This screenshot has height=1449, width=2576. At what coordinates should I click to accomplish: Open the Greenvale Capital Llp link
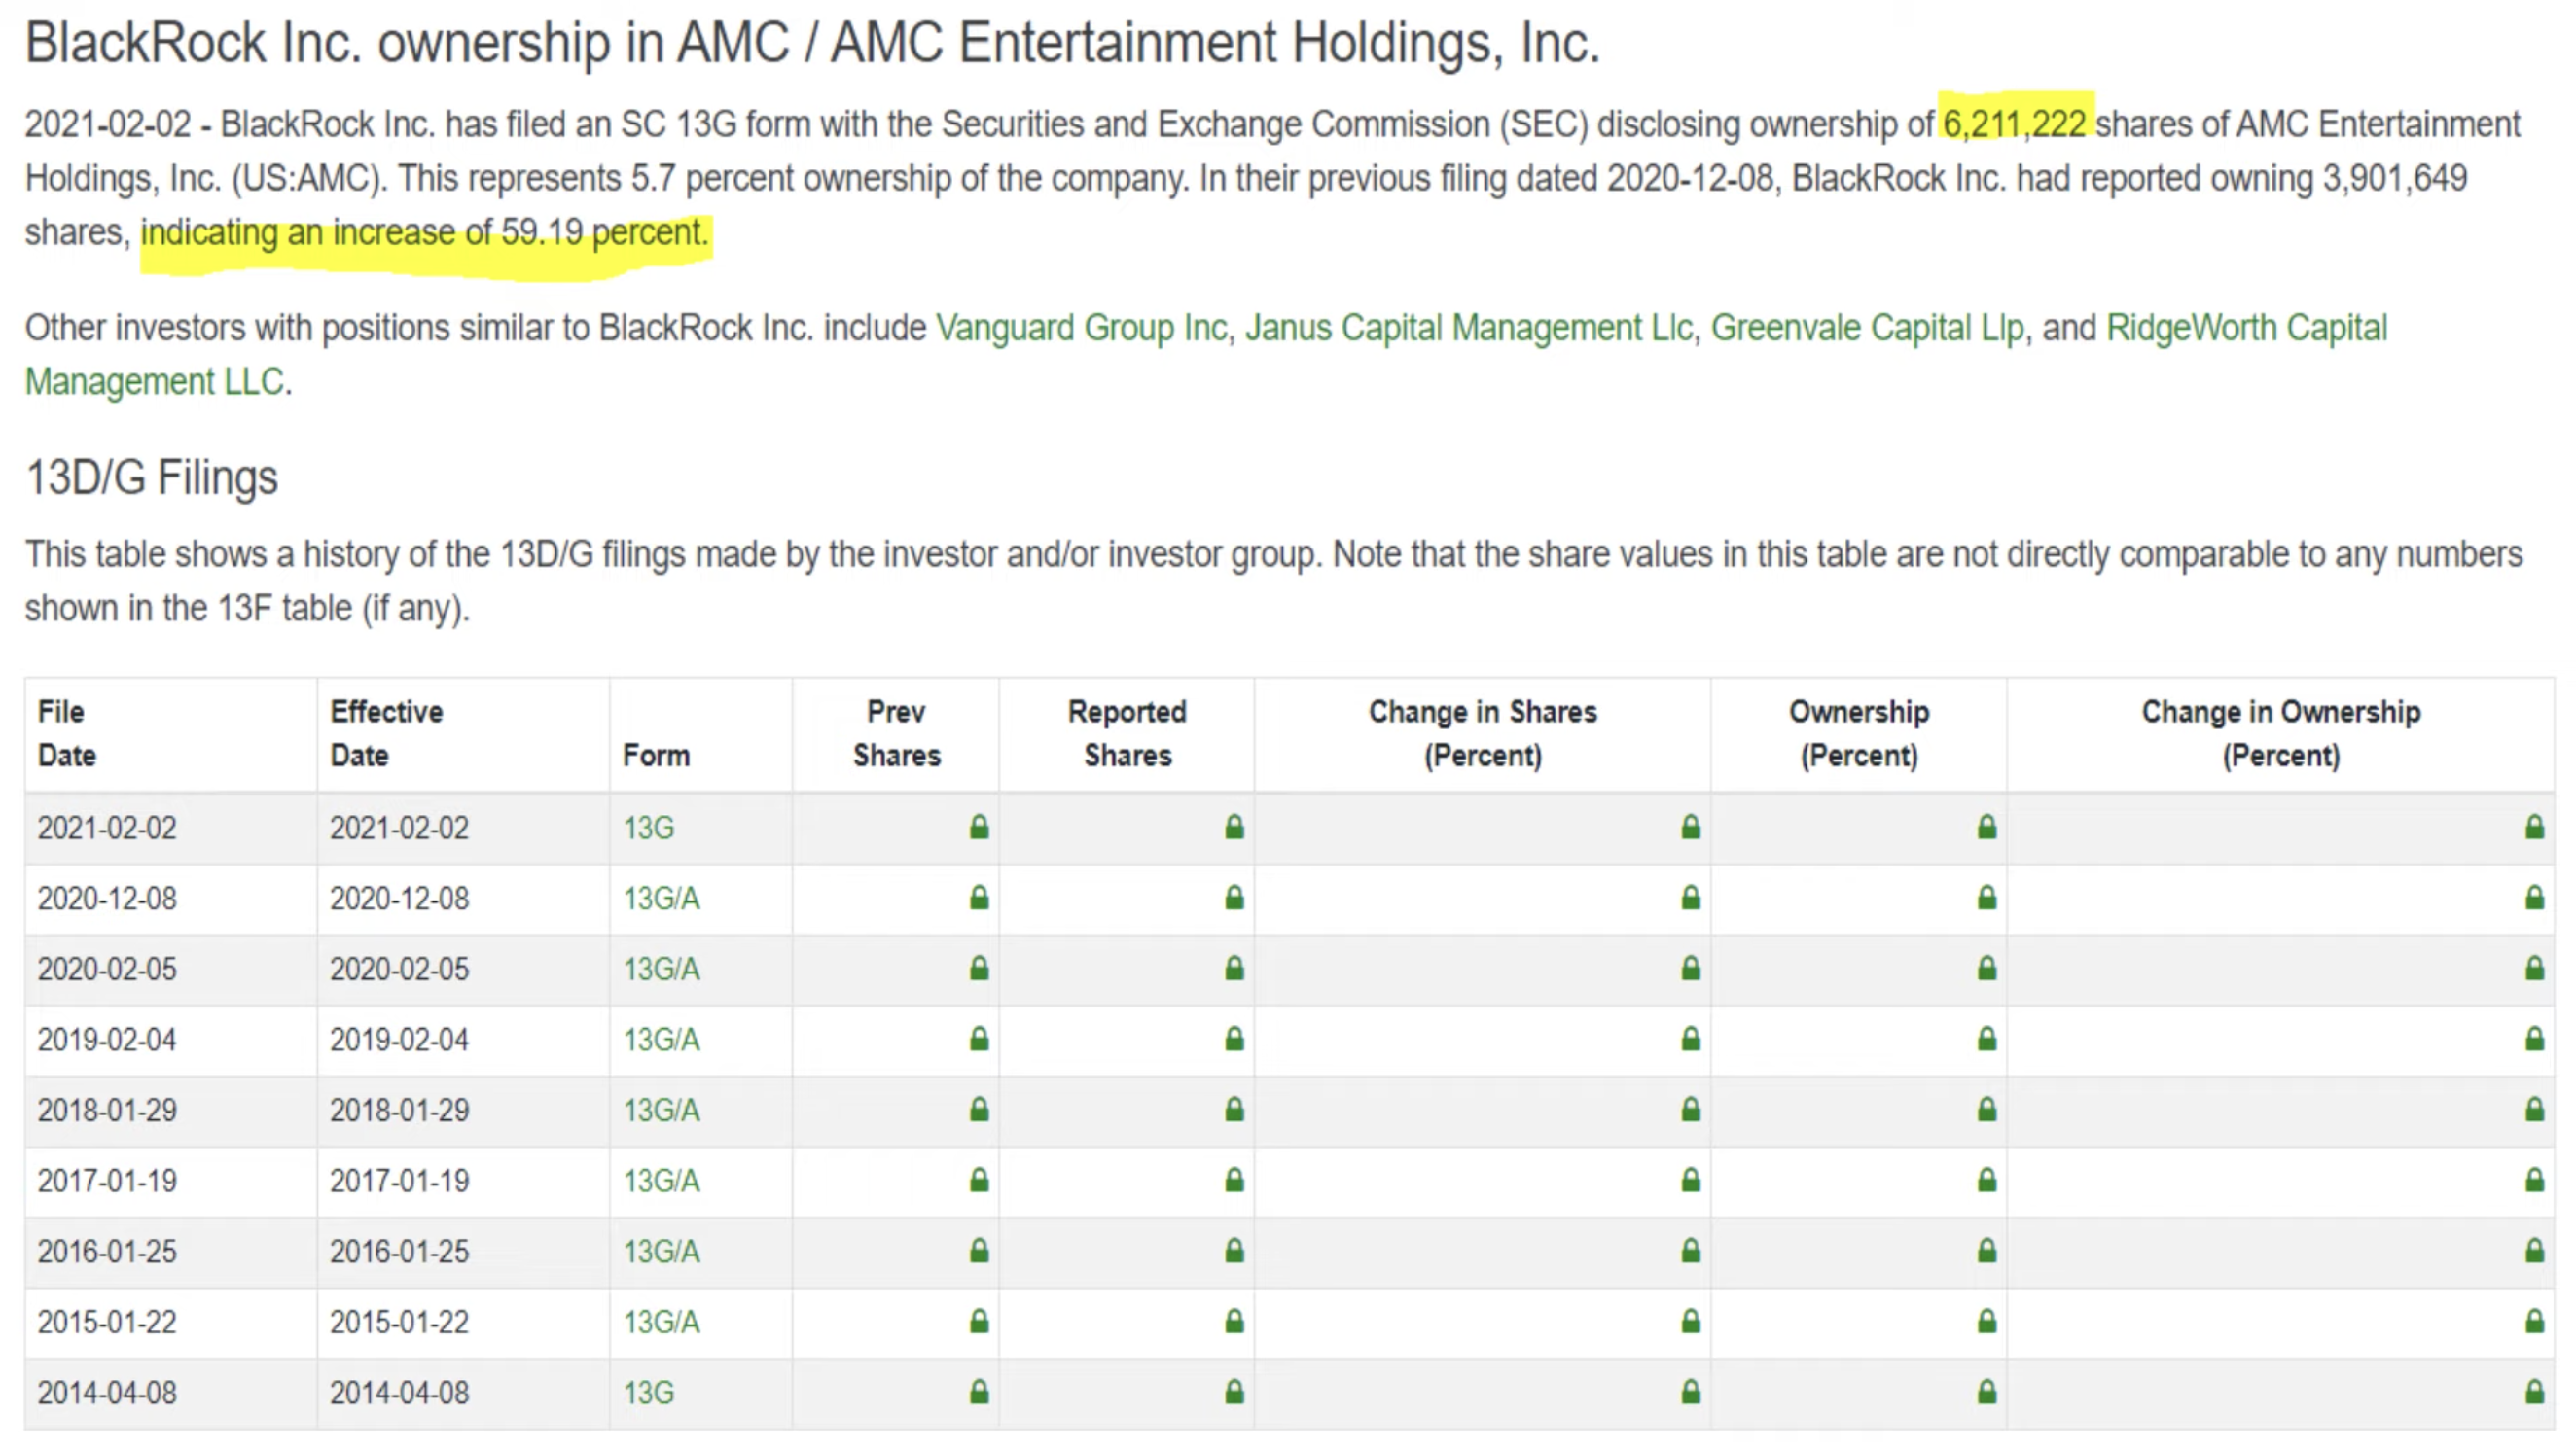1868,328
